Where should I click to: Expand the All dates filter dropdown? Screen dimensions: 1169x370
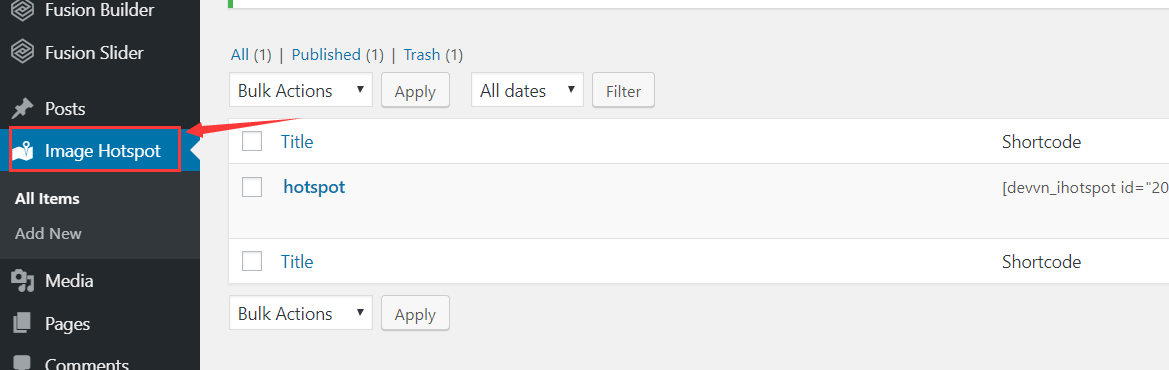point(528,90)
